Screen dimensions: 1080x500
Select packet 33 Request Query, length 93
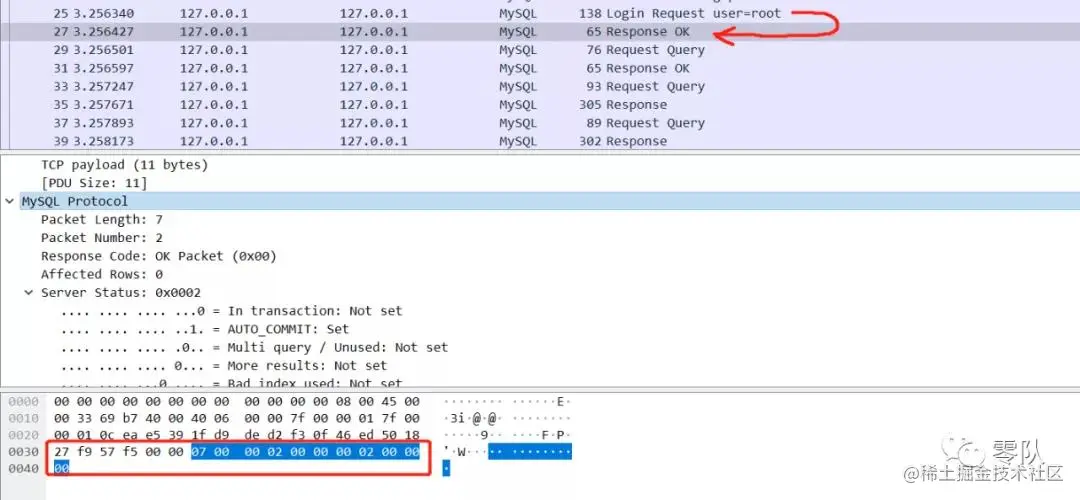pyautogui.click(x=540, y=86)
